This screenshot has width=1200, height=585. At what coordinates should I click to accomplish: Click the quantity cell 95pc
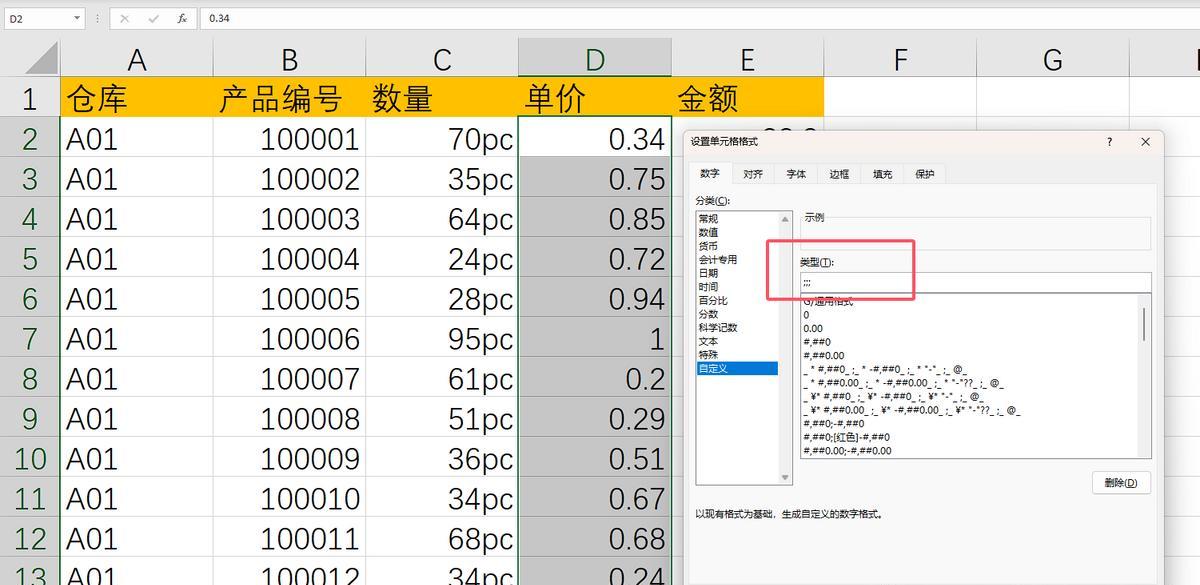[x=442, y=338]
